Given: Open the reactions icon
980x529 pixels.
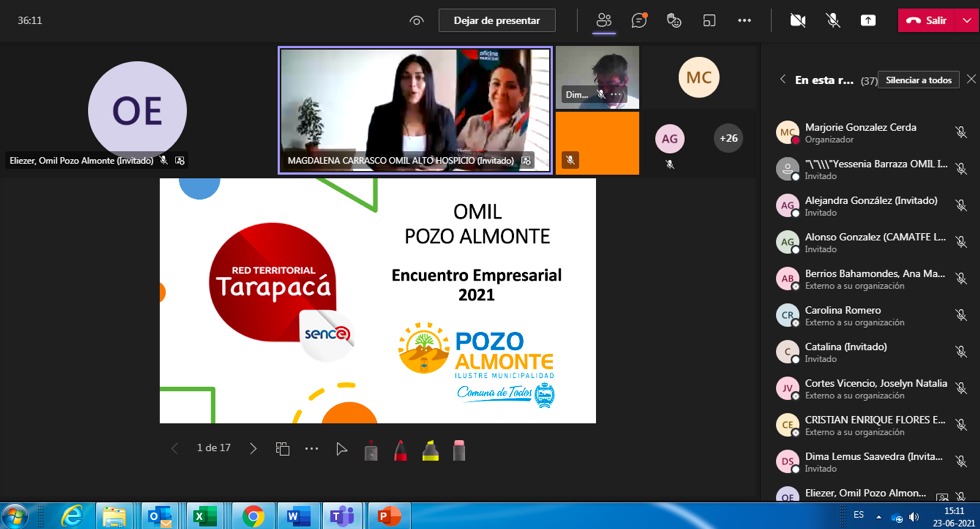Looking at the screenshot, I should [674, 20].
